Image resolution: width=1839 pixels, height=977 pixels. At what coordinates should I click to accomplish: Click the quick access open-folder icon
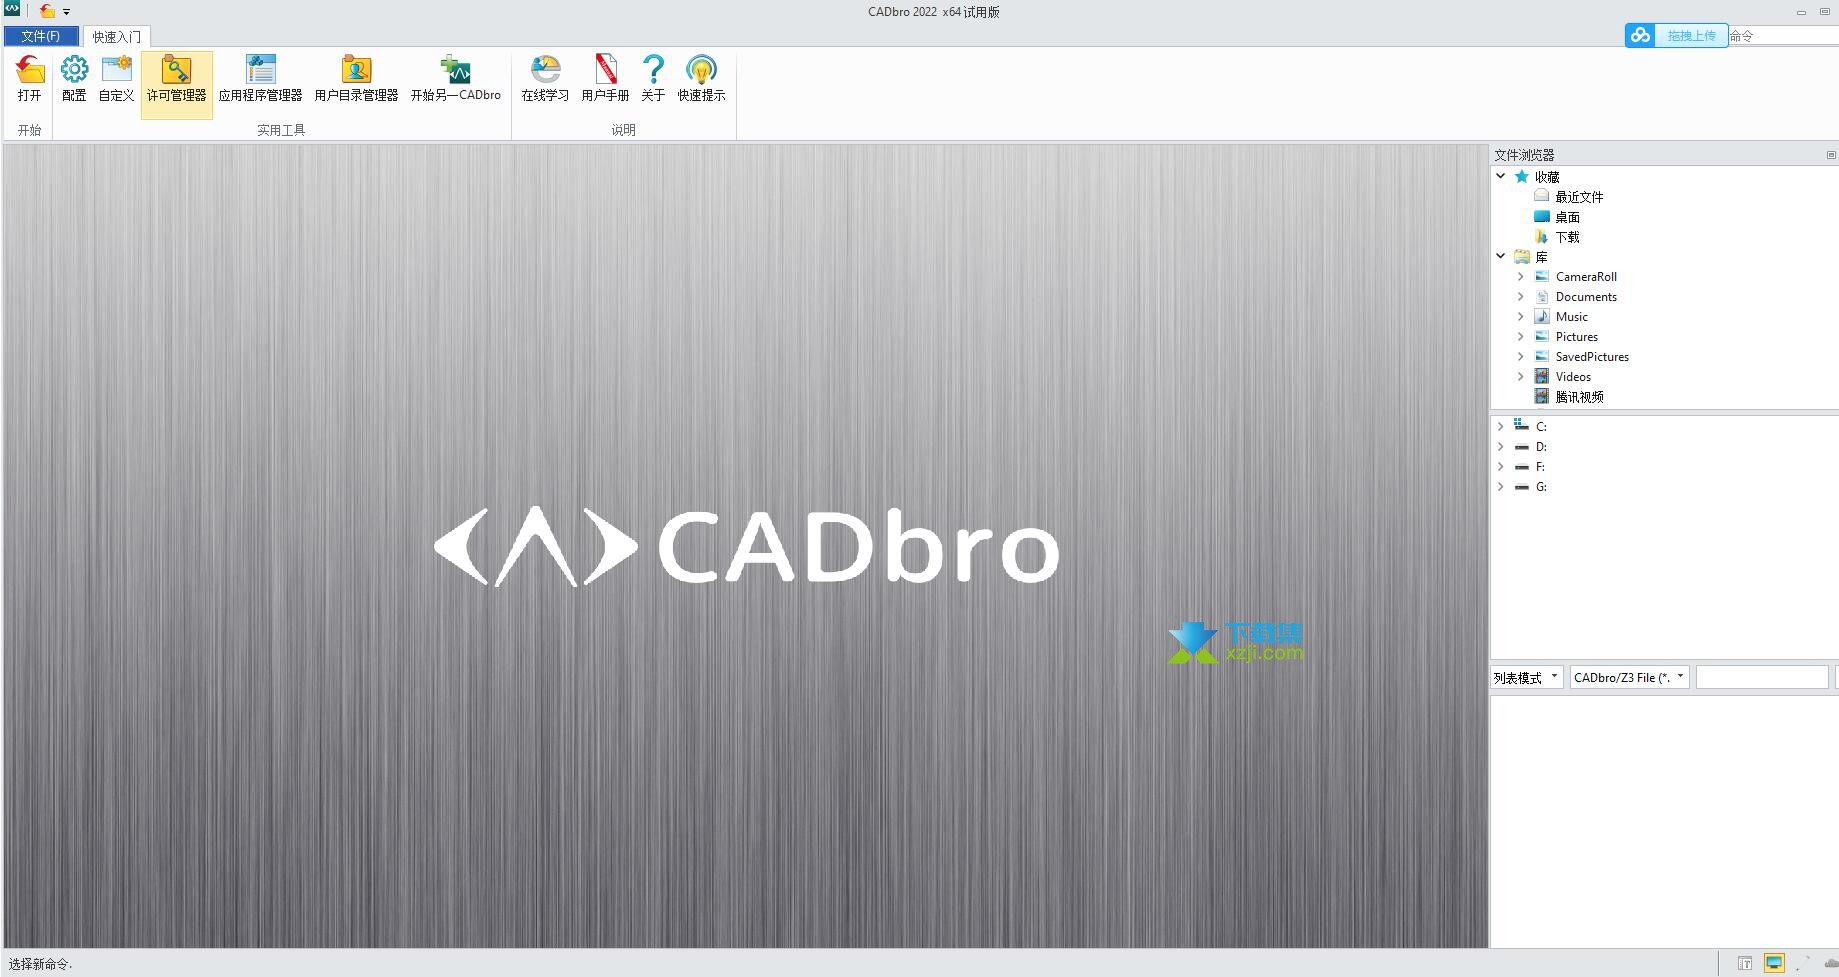47,11
